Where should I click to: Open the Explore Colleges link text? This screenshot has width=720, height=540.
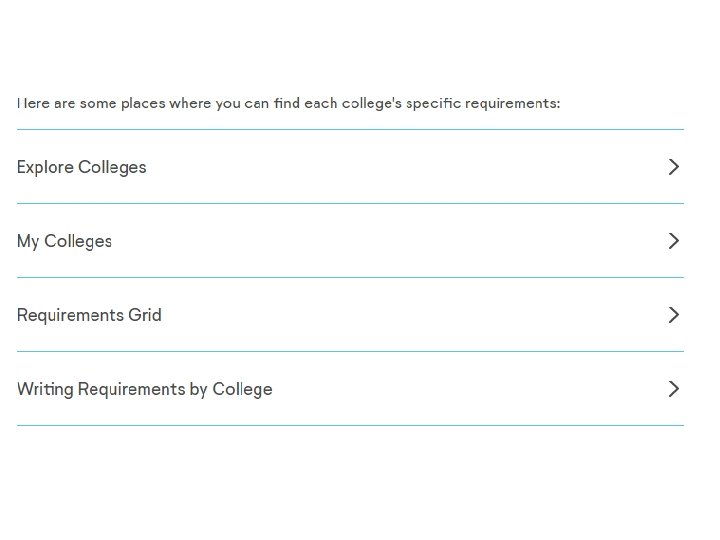[82, 167]
